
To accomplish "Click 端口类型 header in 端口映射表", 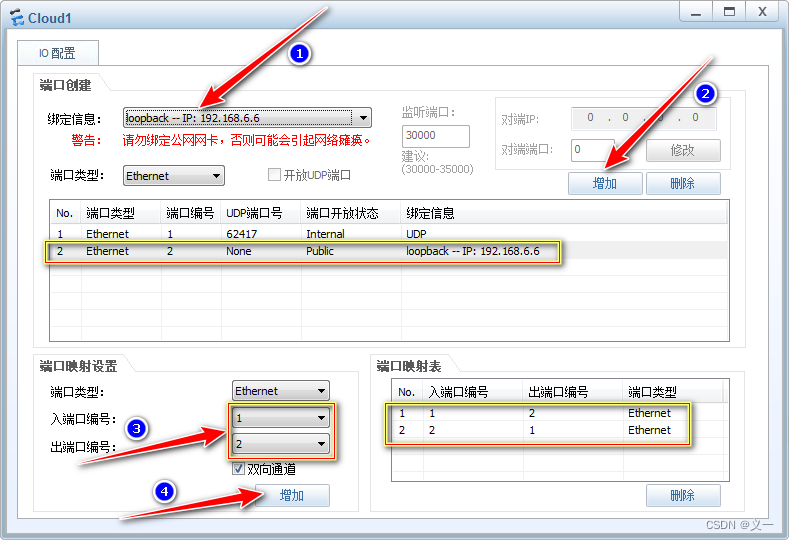I will [x=673, y=392].
